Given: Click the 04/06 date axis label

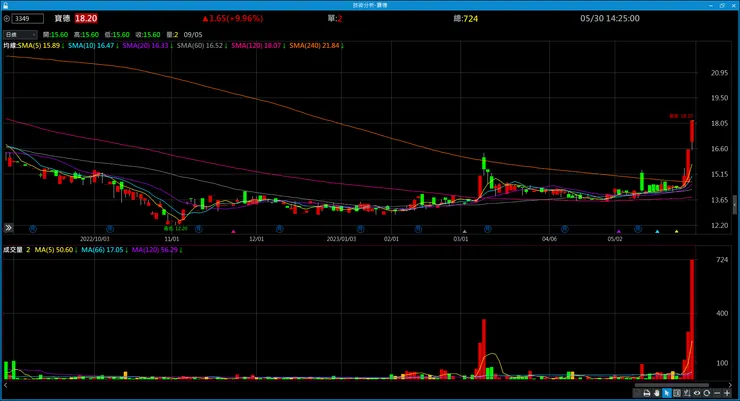Looking at the screenshot, I should 549,239.
